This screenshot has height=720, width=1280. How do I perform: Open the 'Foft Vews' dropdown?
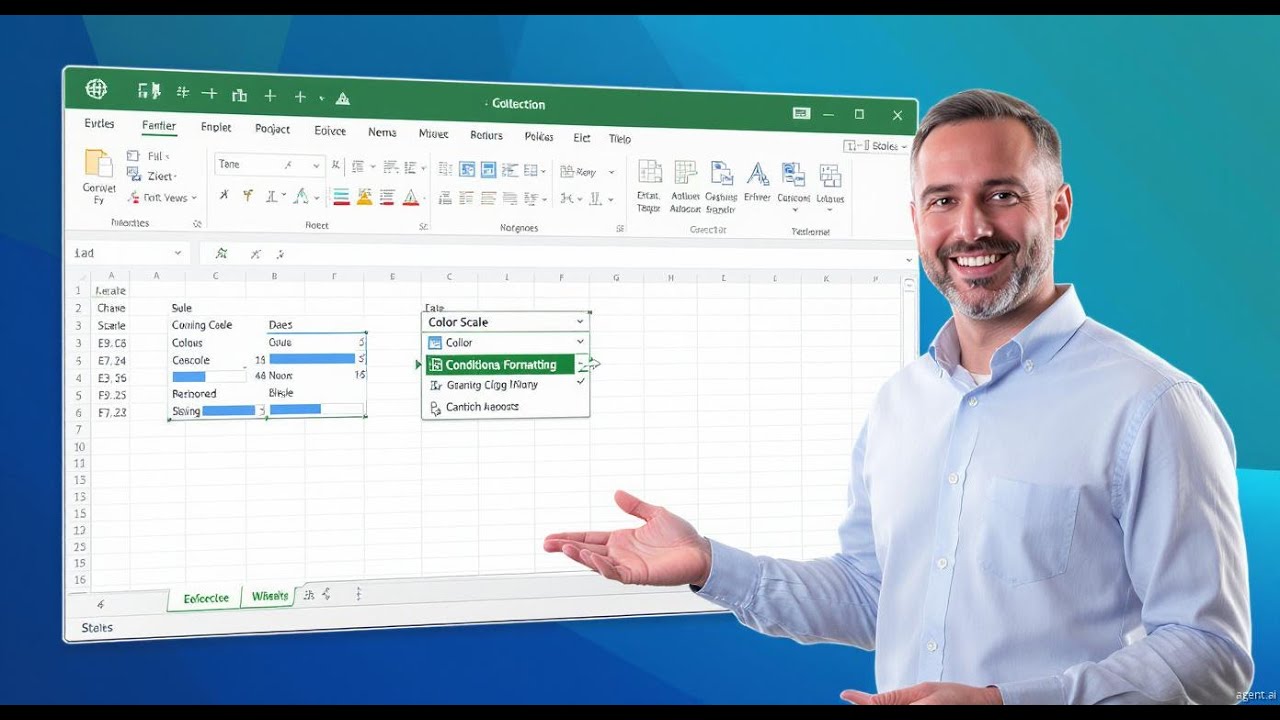(x=193, y=198)
